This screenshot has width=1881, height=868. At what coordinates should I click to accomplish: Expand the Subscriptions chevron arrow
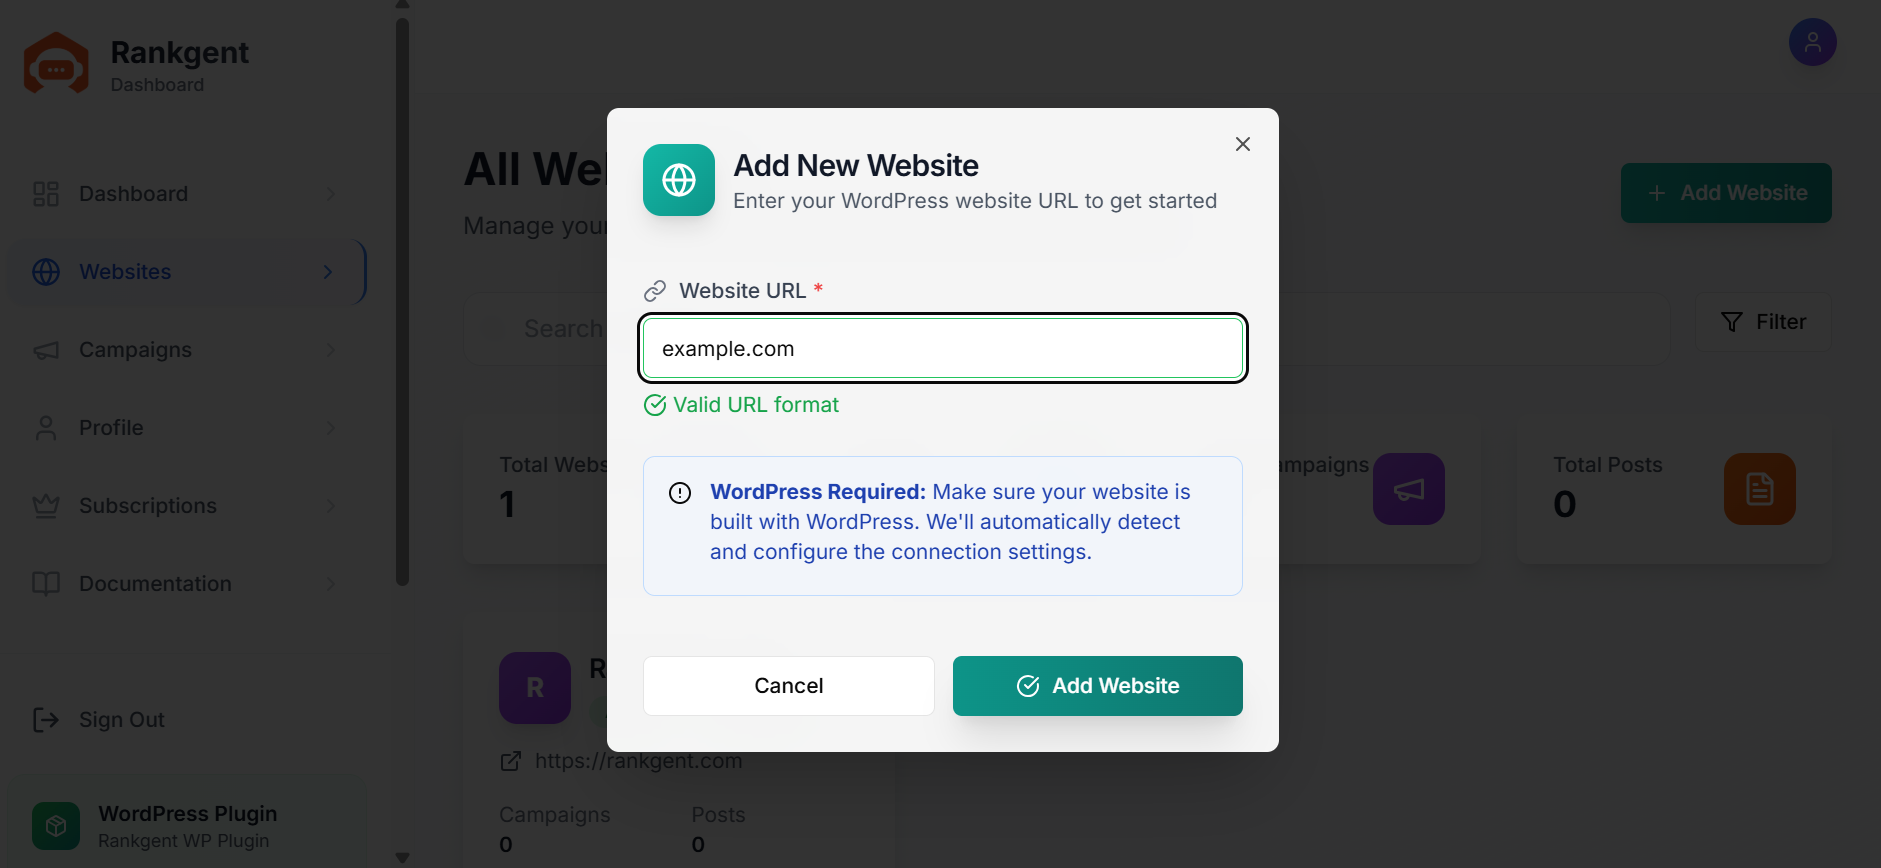pos(331,506)
